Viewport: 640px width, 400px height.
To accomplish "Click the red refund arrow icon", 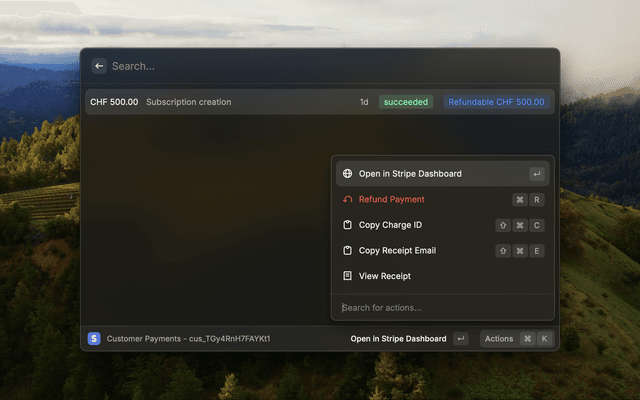I will point(347,199).
